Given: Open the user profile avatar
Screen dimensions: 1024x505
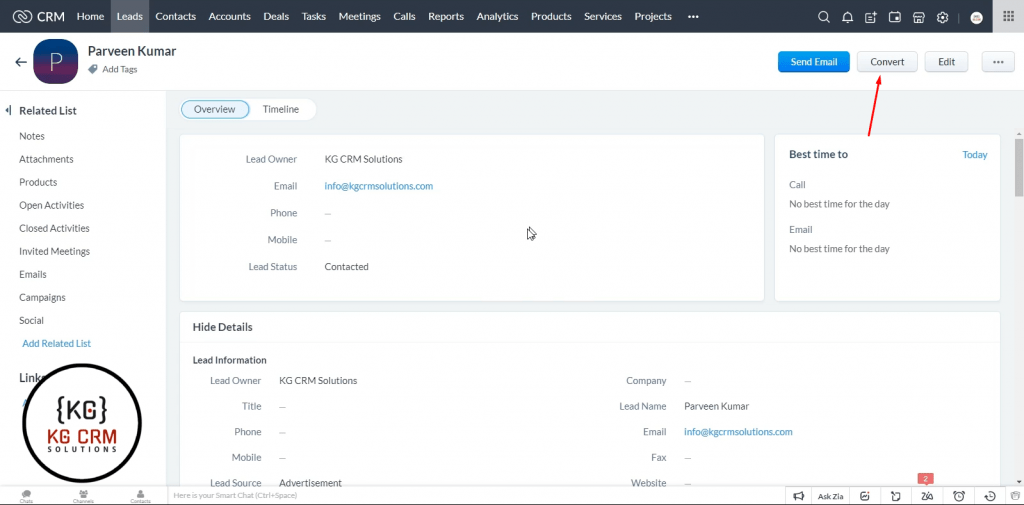Looking at the screenshot, I should point(977,18).
